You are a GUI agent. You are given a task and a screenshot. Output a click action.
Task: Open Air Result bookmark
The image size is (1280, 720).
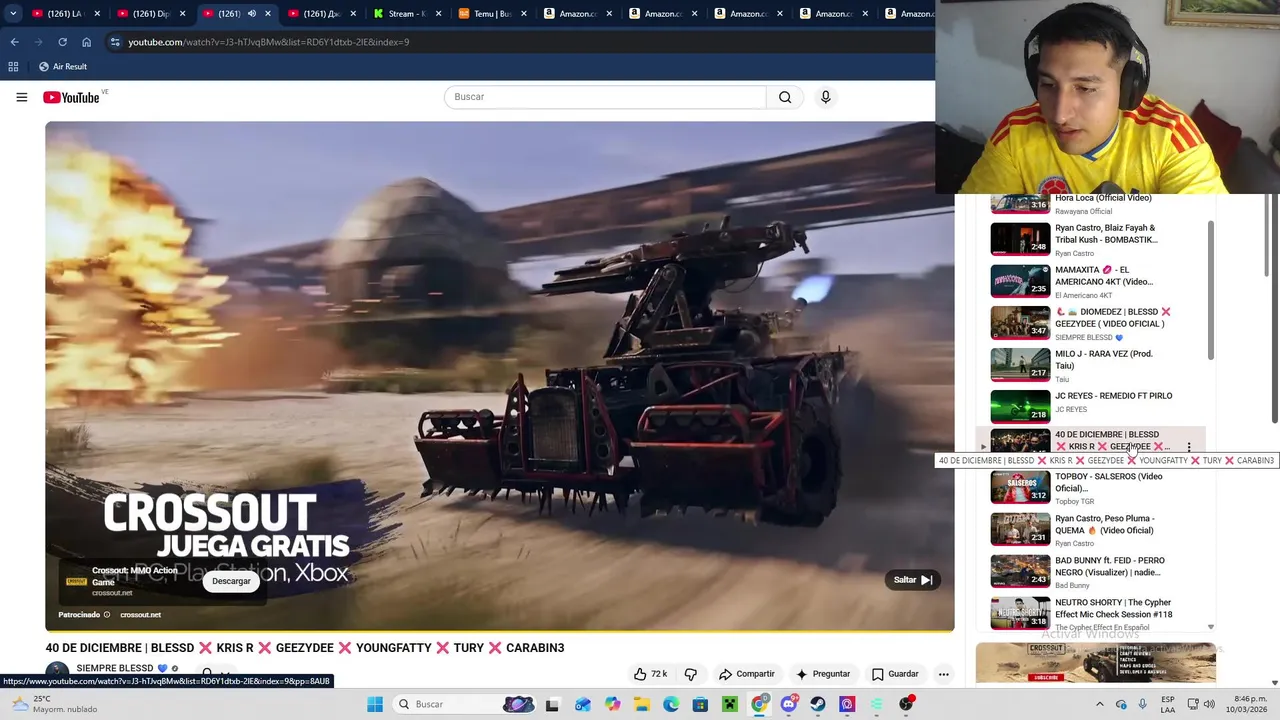click(62, 66)
